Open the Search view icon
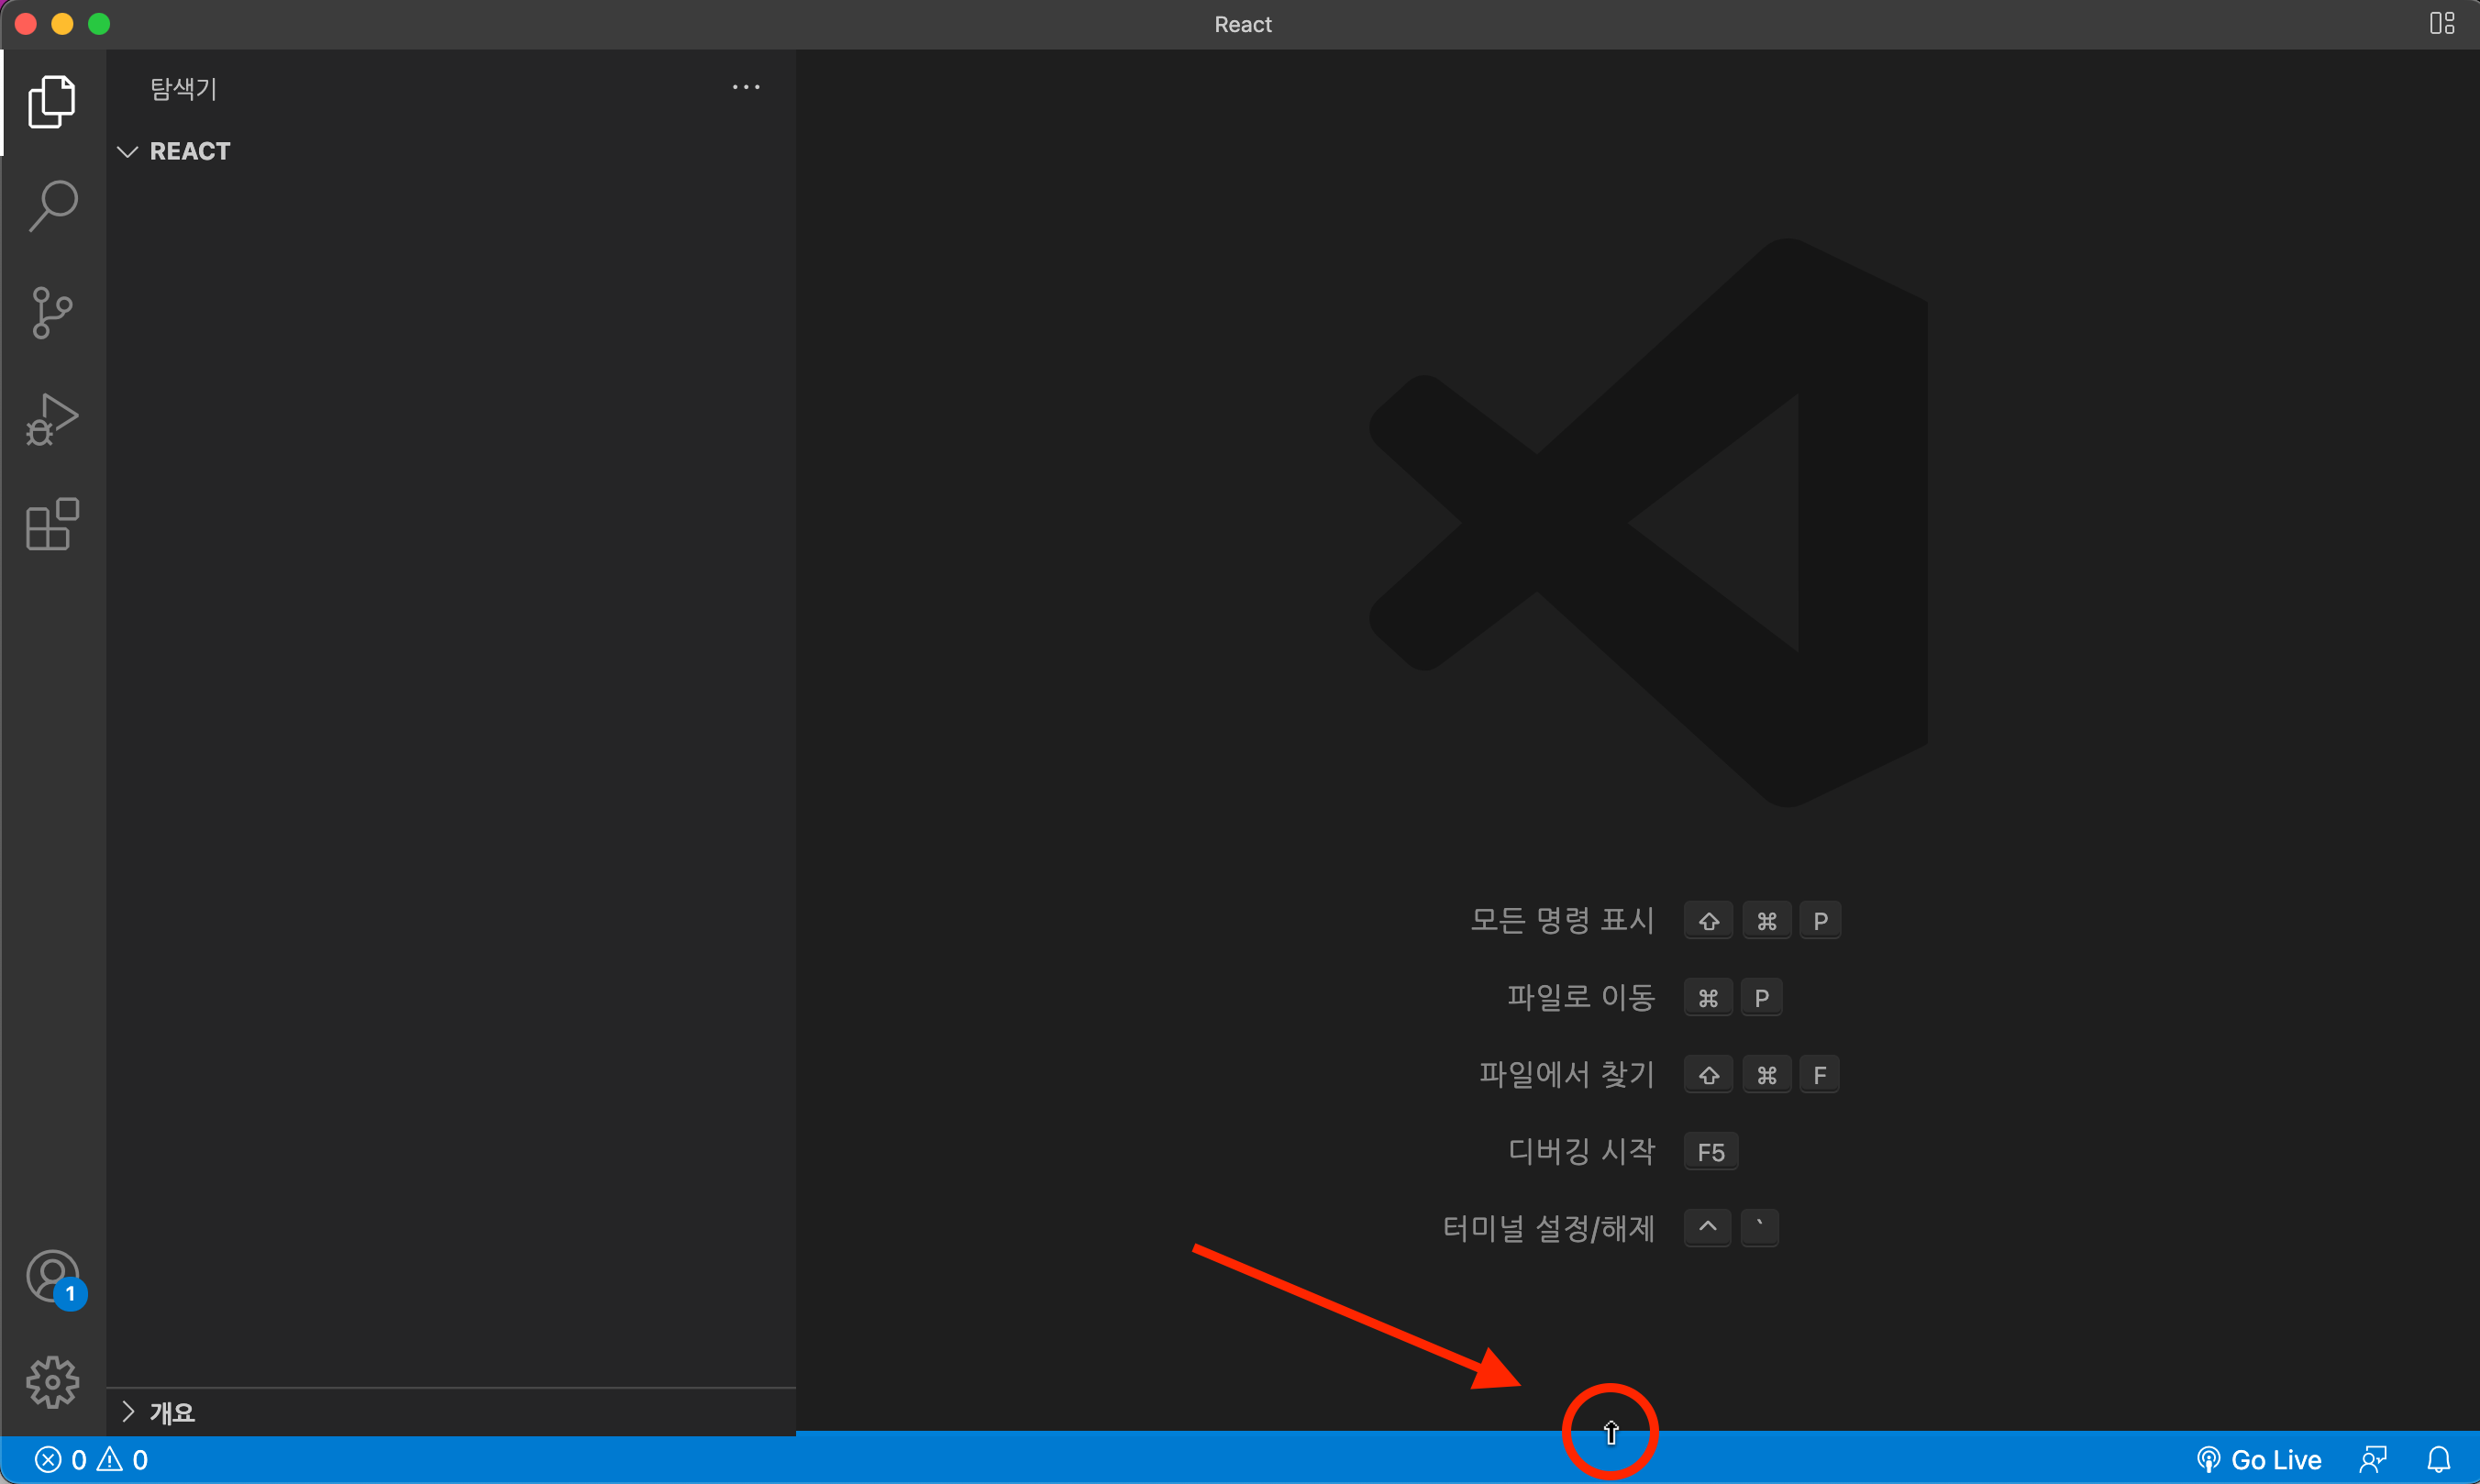 [52, 206]
